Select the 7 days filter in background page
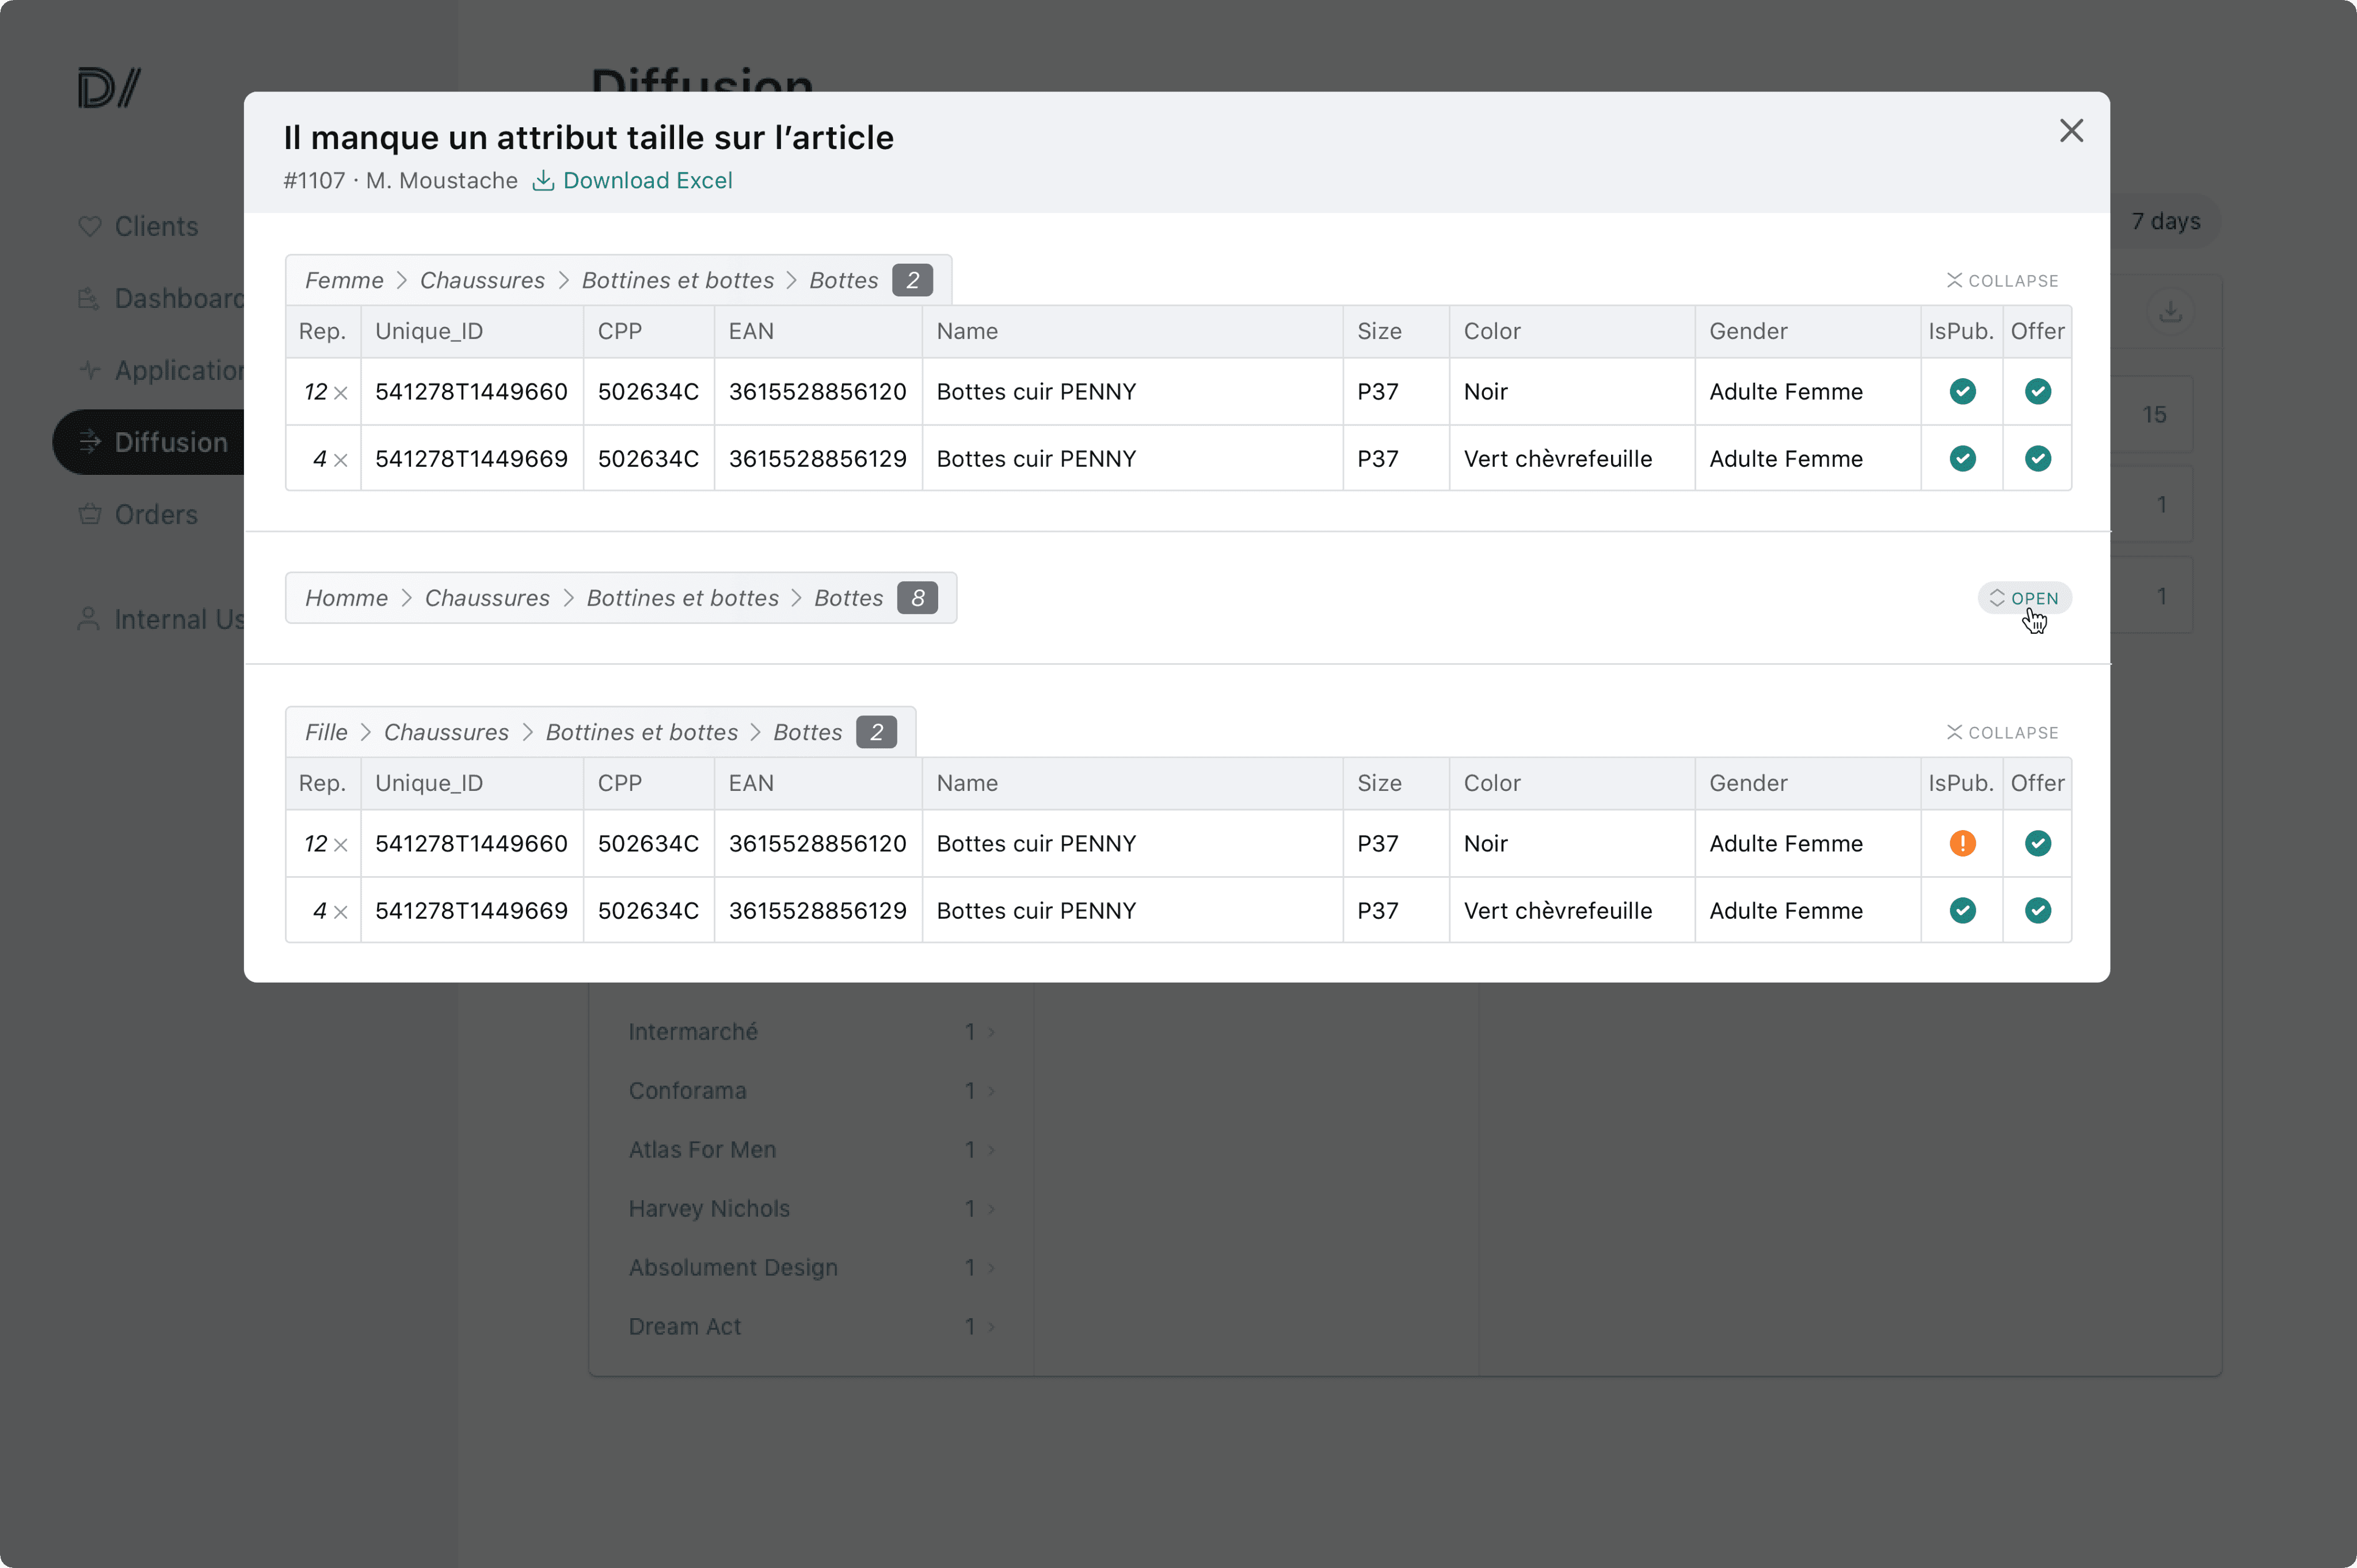The width and height of the screenshot is (2357, 1568). [x=2165, y=221]
